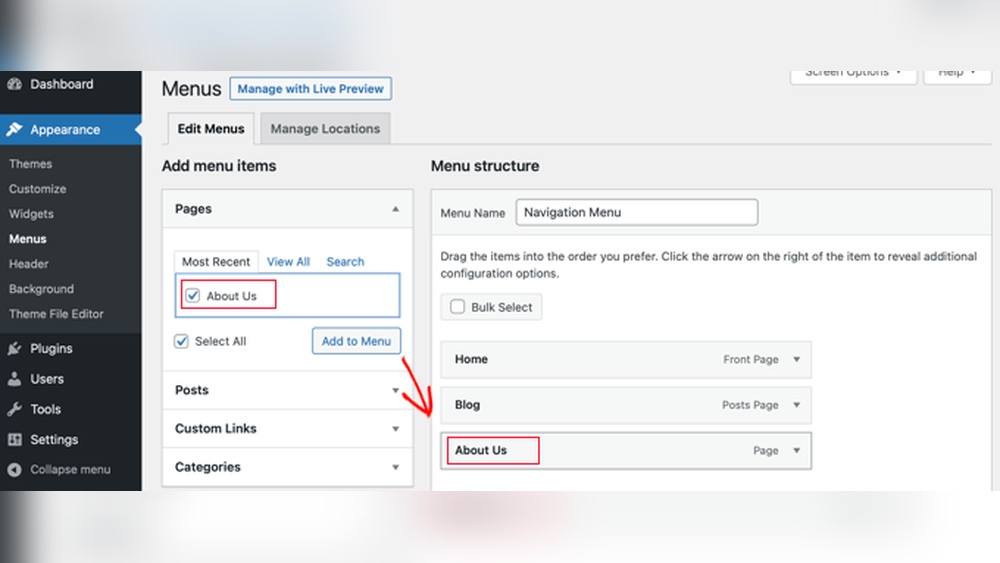Click the Appearance paintbrush icon

click(15, 129)
